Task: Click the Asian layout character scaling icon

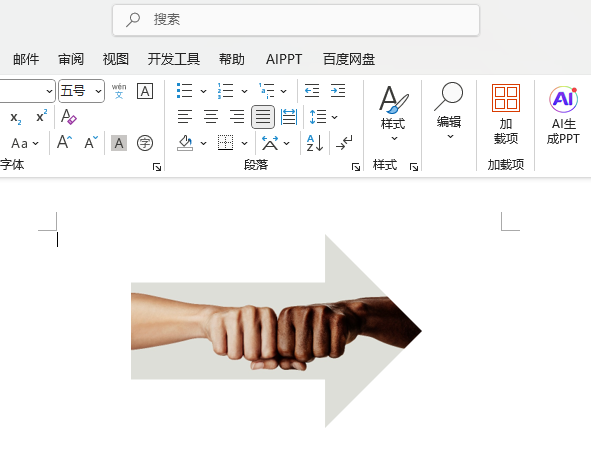Action: 270,143
